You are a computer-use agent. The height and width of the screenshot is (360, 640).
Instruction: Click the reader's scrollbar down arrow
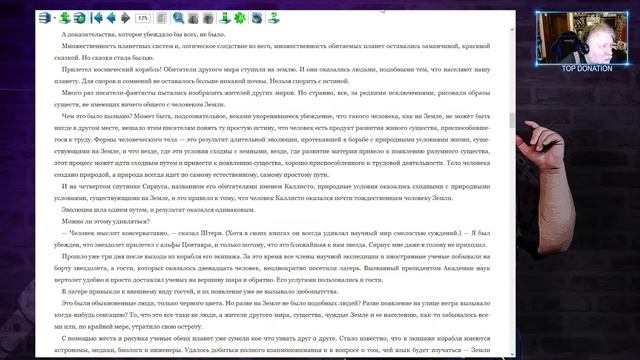(x=512, y=354)
